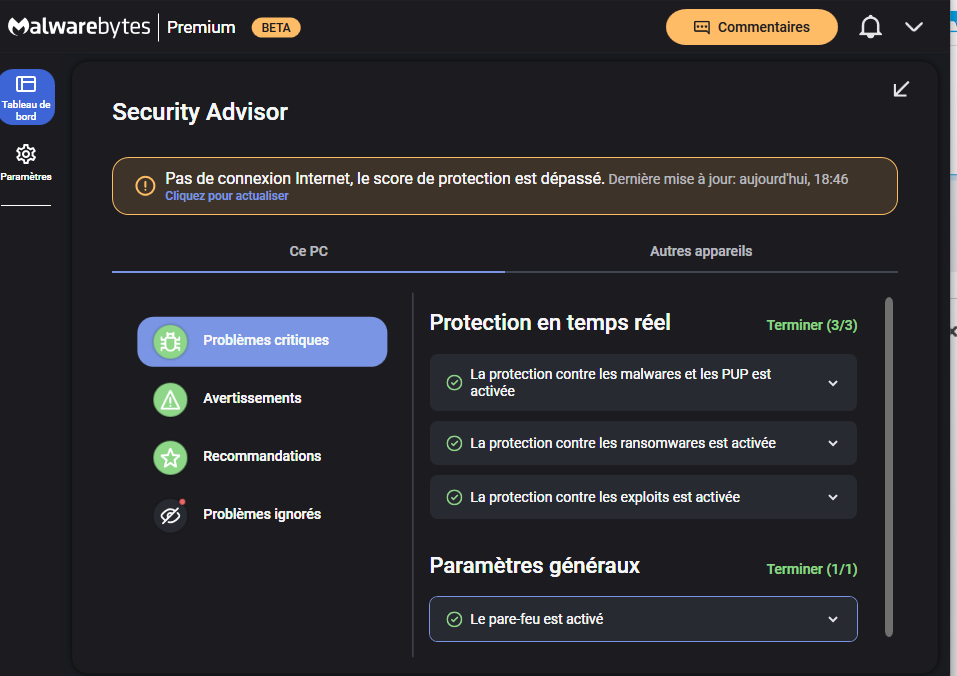Click the crossed-eye icon for Problèmes ignorés
The height and width of the screenshot is (676, 957).
[170, 516]
